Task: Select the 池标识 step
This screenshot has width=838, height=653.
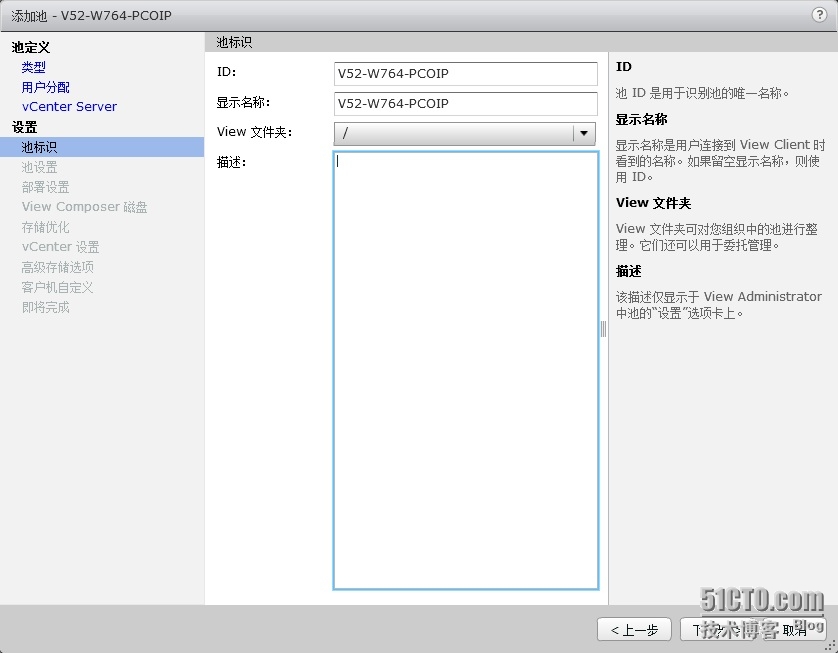Action: (102, 147)
